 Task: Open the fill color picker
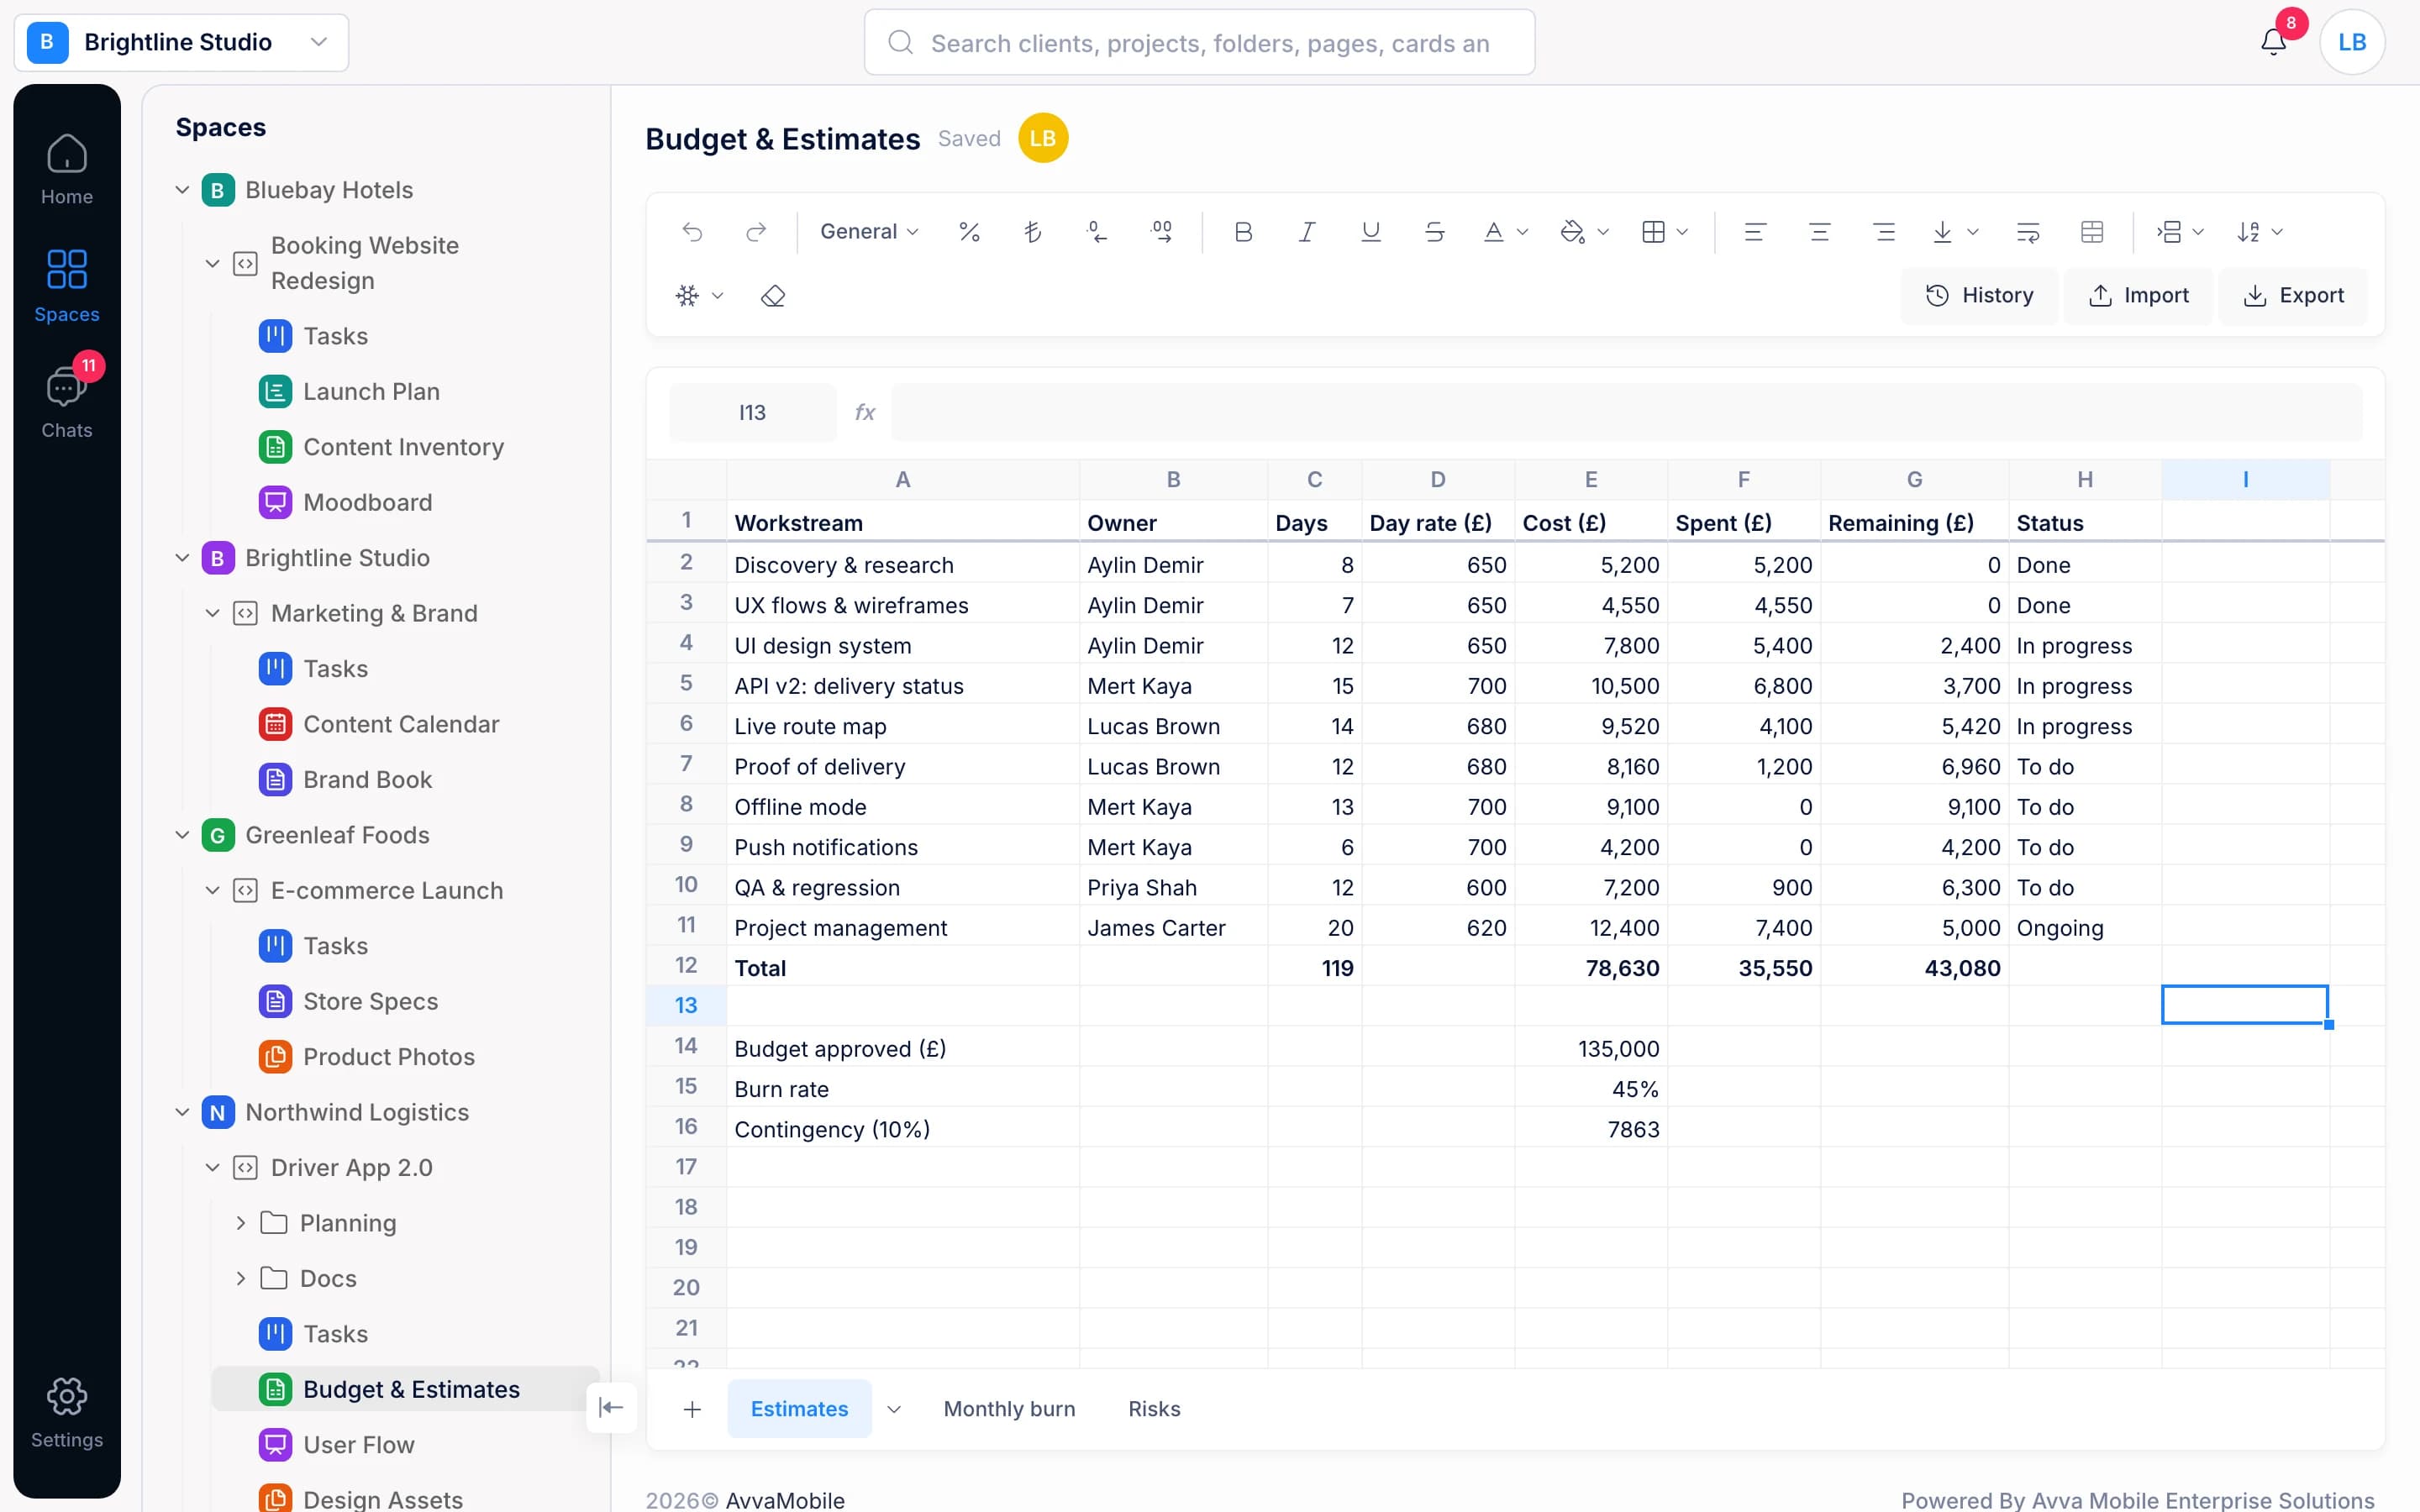(1584, 232)
